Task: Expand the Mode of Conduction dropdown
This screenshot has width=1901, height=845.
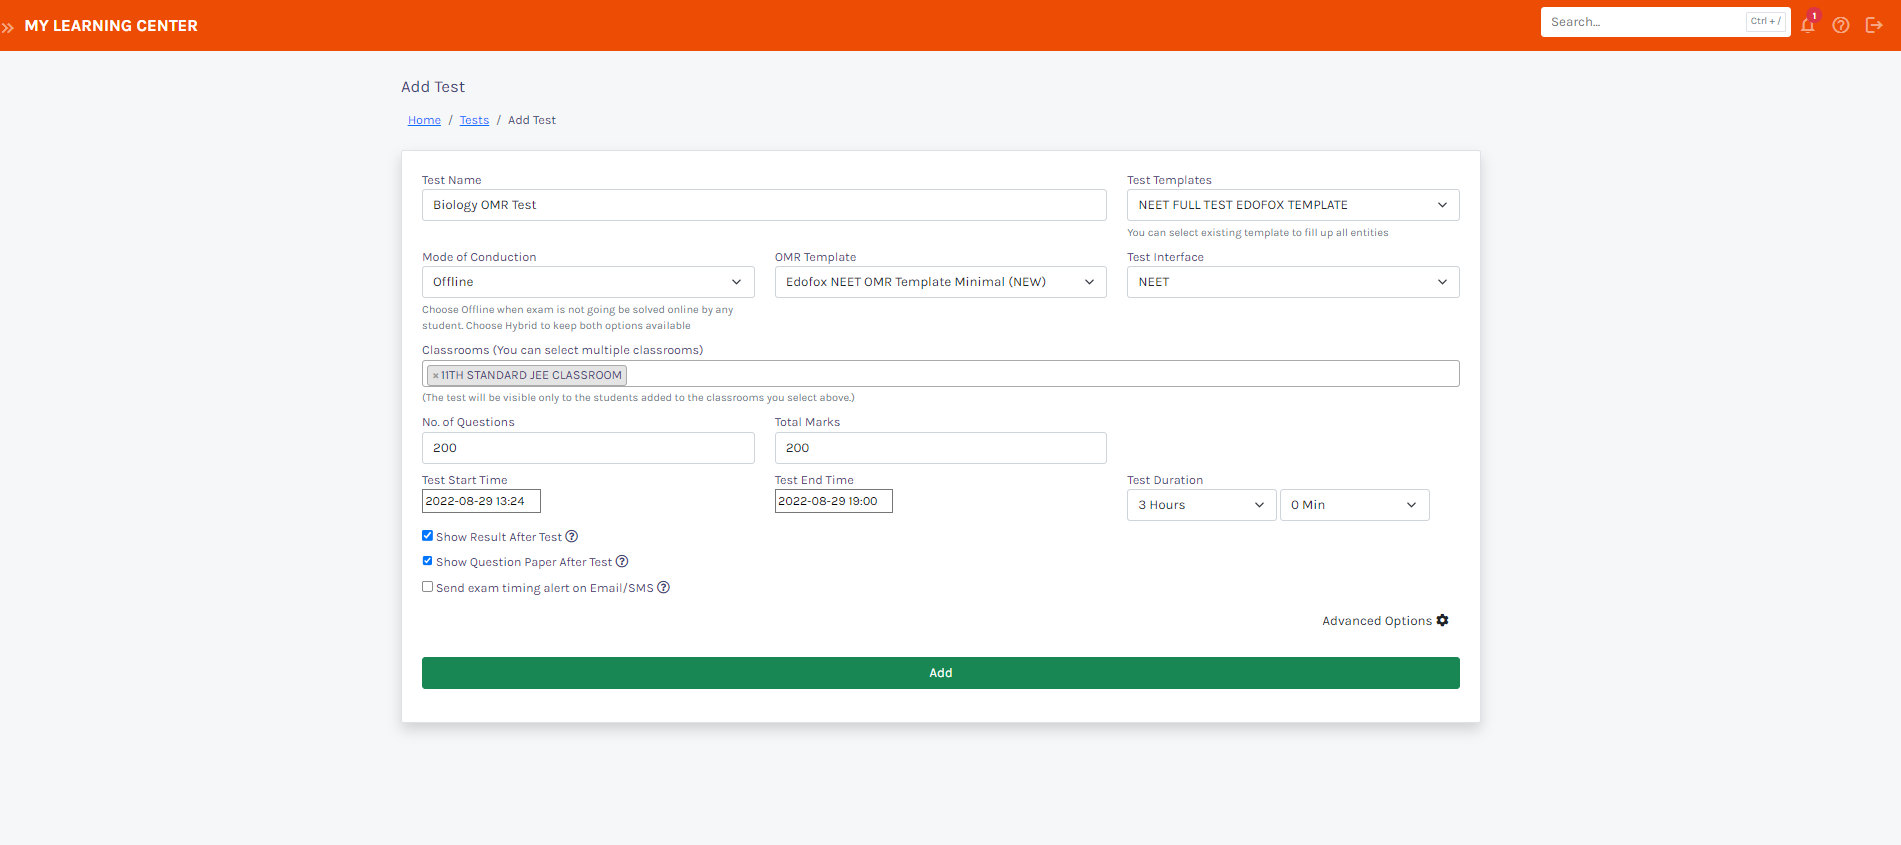Action: pos(587,282)
